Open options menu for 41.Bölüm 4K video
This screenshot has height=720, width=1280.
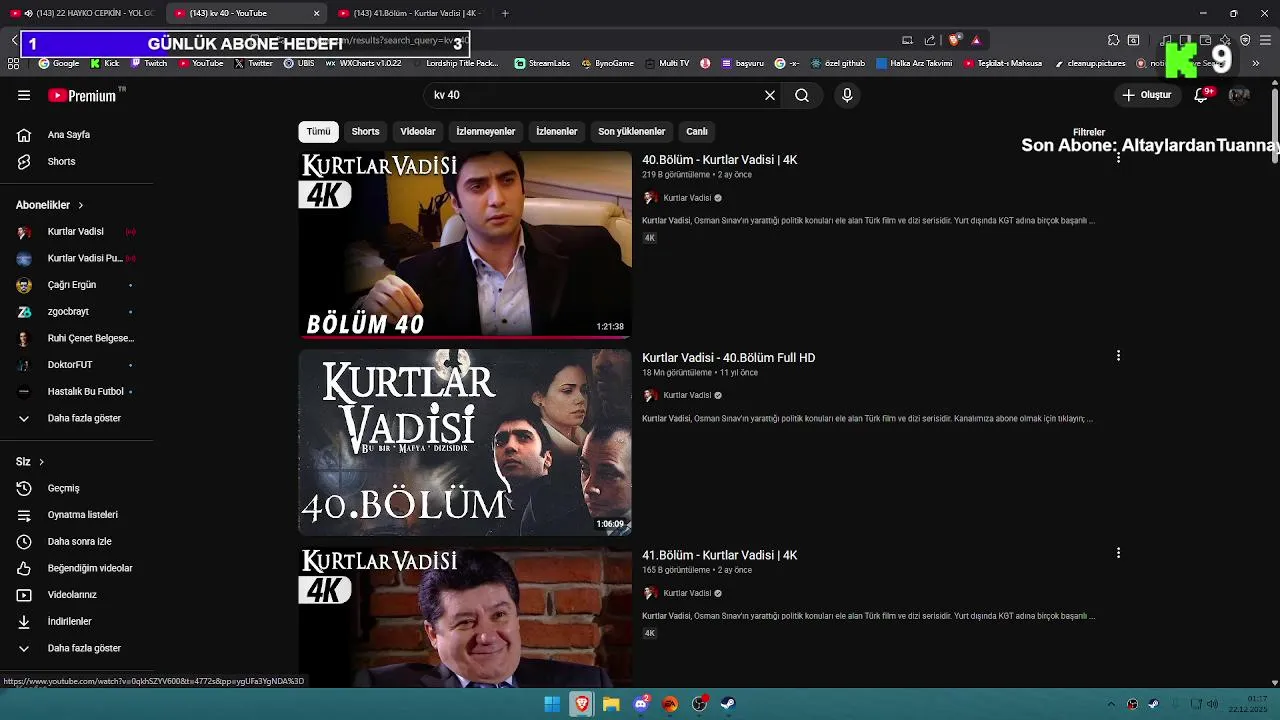1118,553
